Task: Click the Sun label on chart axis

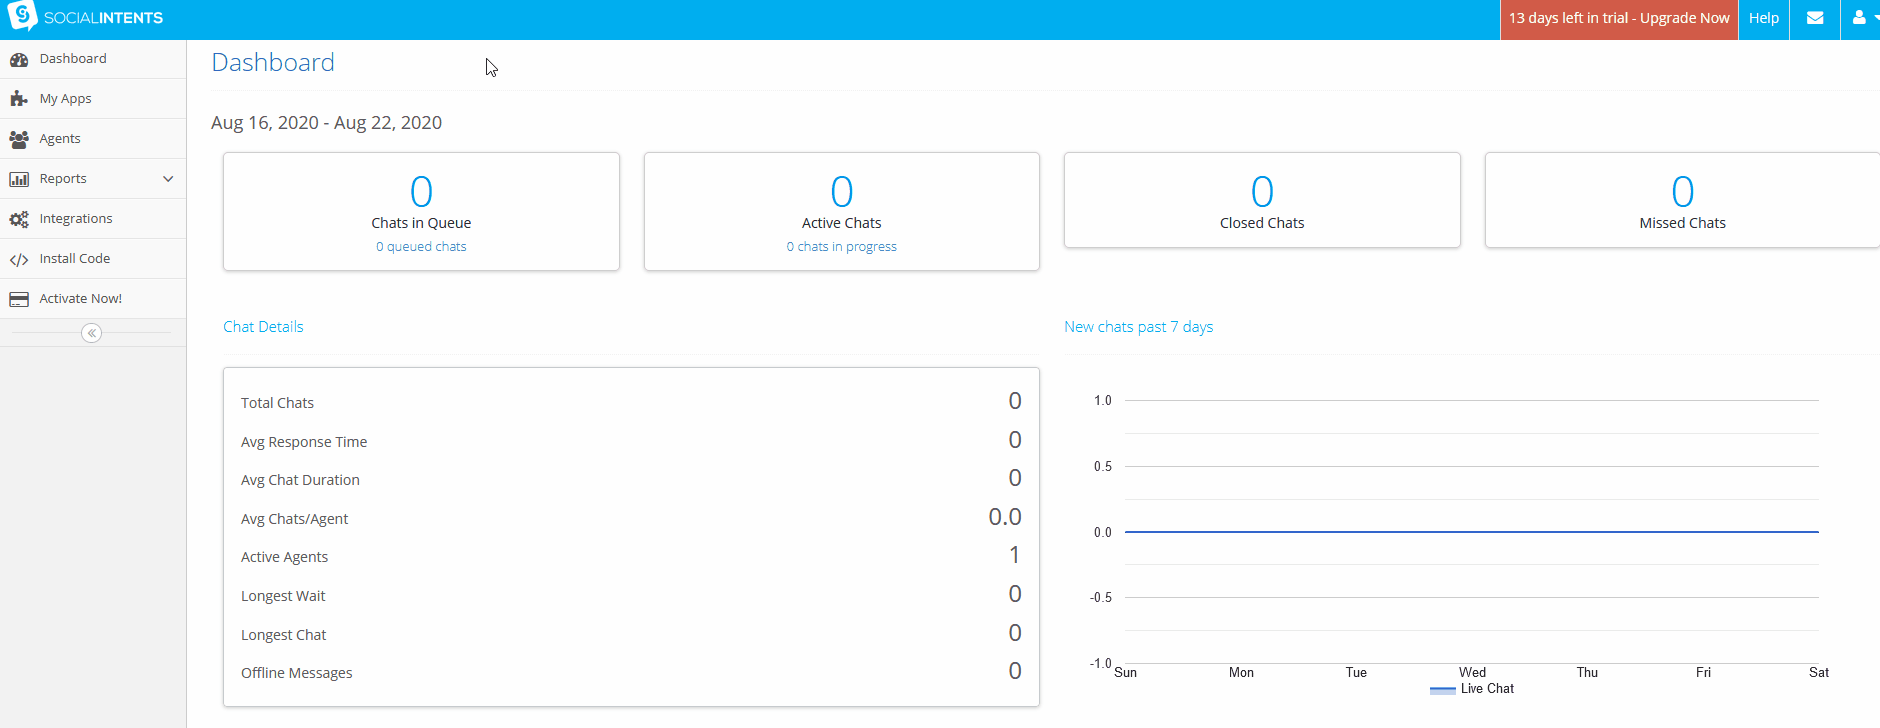Action: (x=1125, y=673)
